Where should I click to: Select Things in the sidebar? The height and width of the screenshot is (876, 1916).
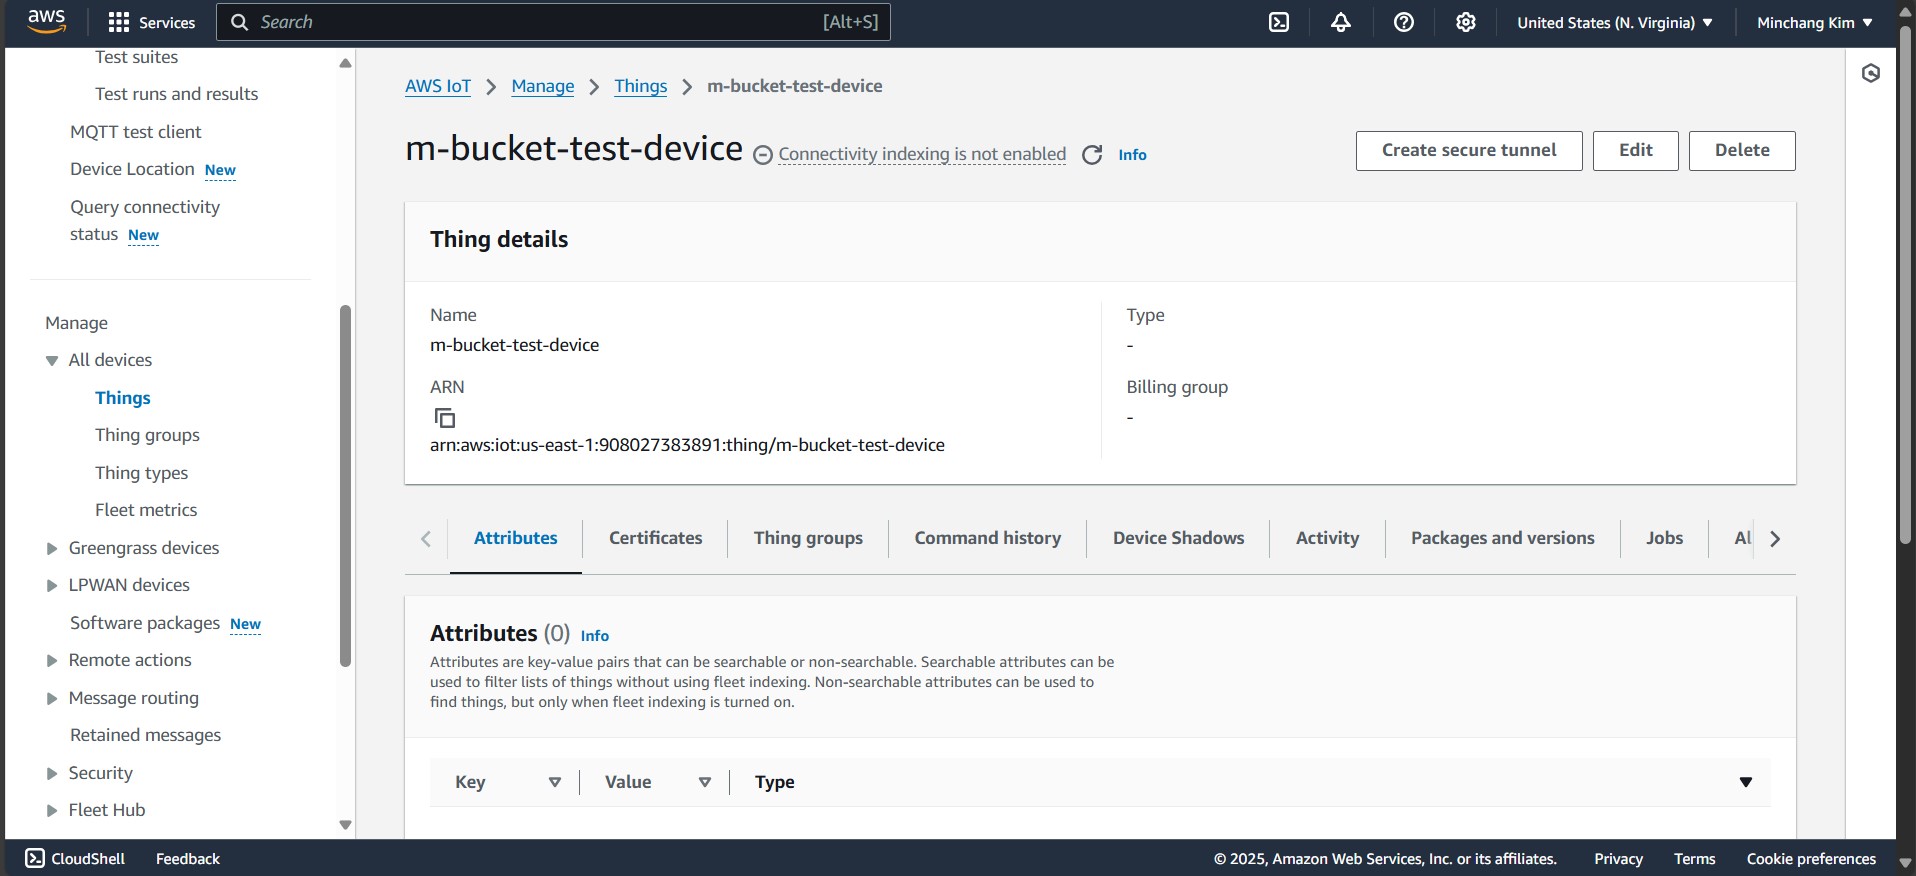(123, 398)
